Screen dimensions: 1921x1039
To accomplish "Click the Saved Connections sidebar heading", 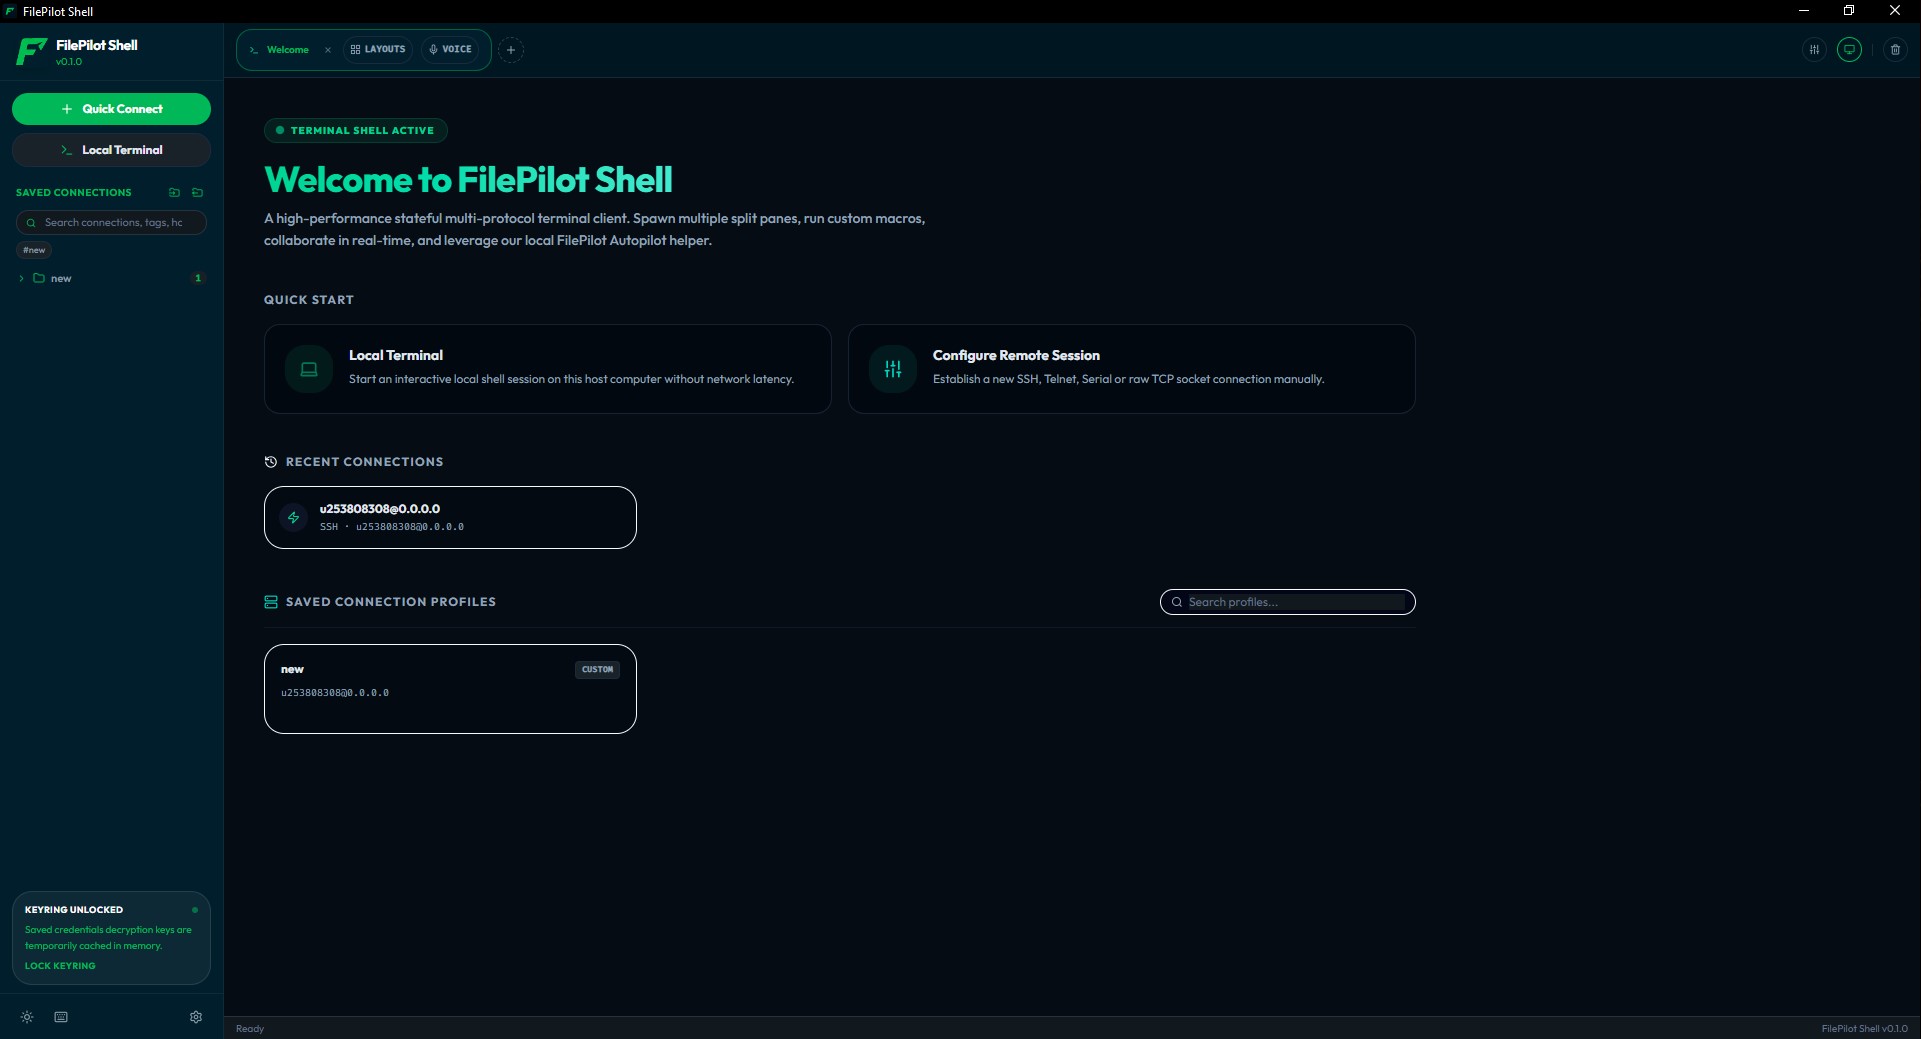I will 74,192.
